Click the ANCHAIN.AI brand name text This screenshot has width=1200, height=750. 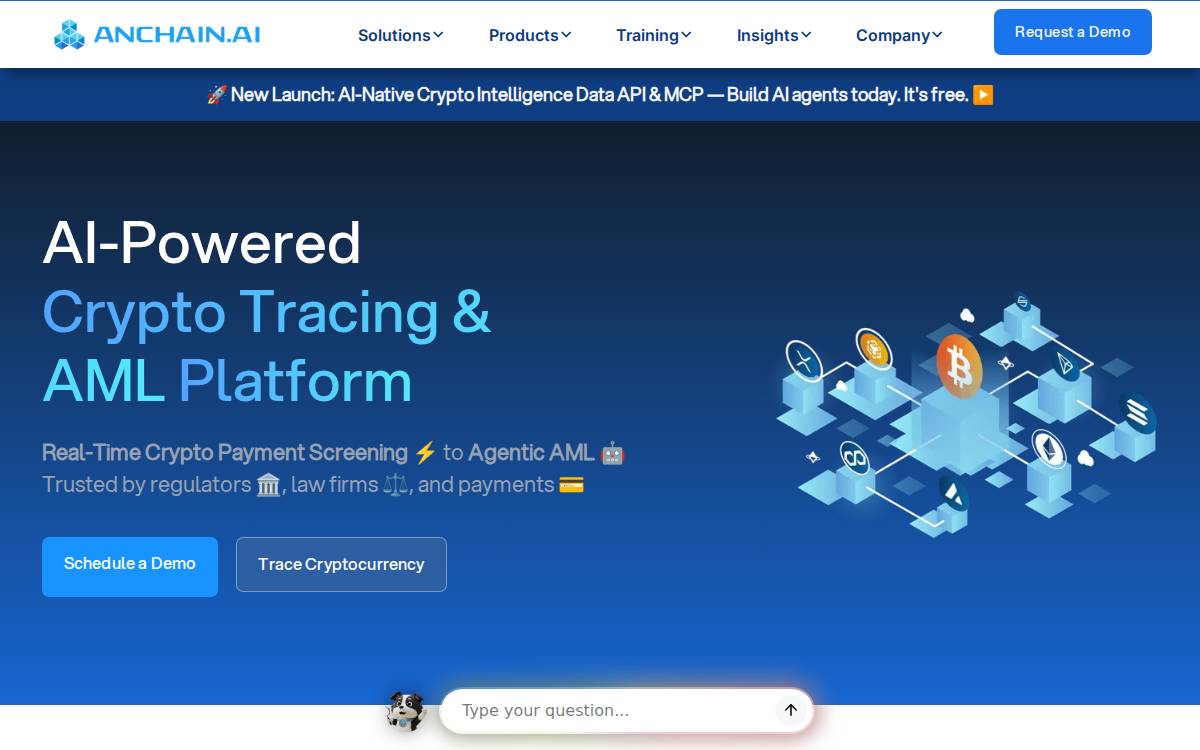point(177,34)
